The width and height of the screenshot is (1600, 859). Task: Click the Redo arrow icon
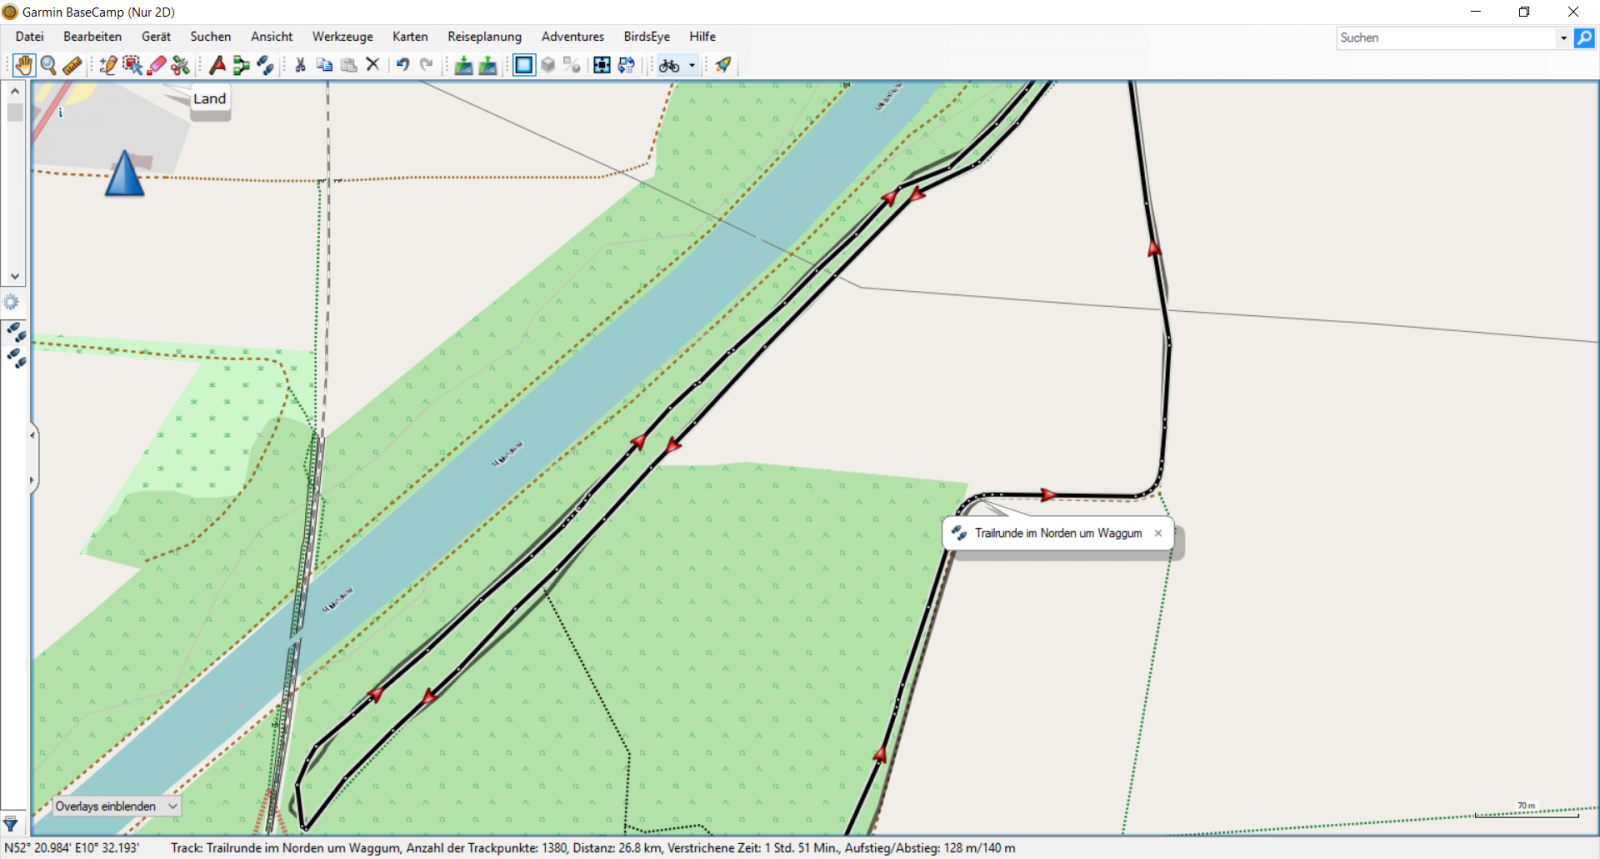(427, 65)
